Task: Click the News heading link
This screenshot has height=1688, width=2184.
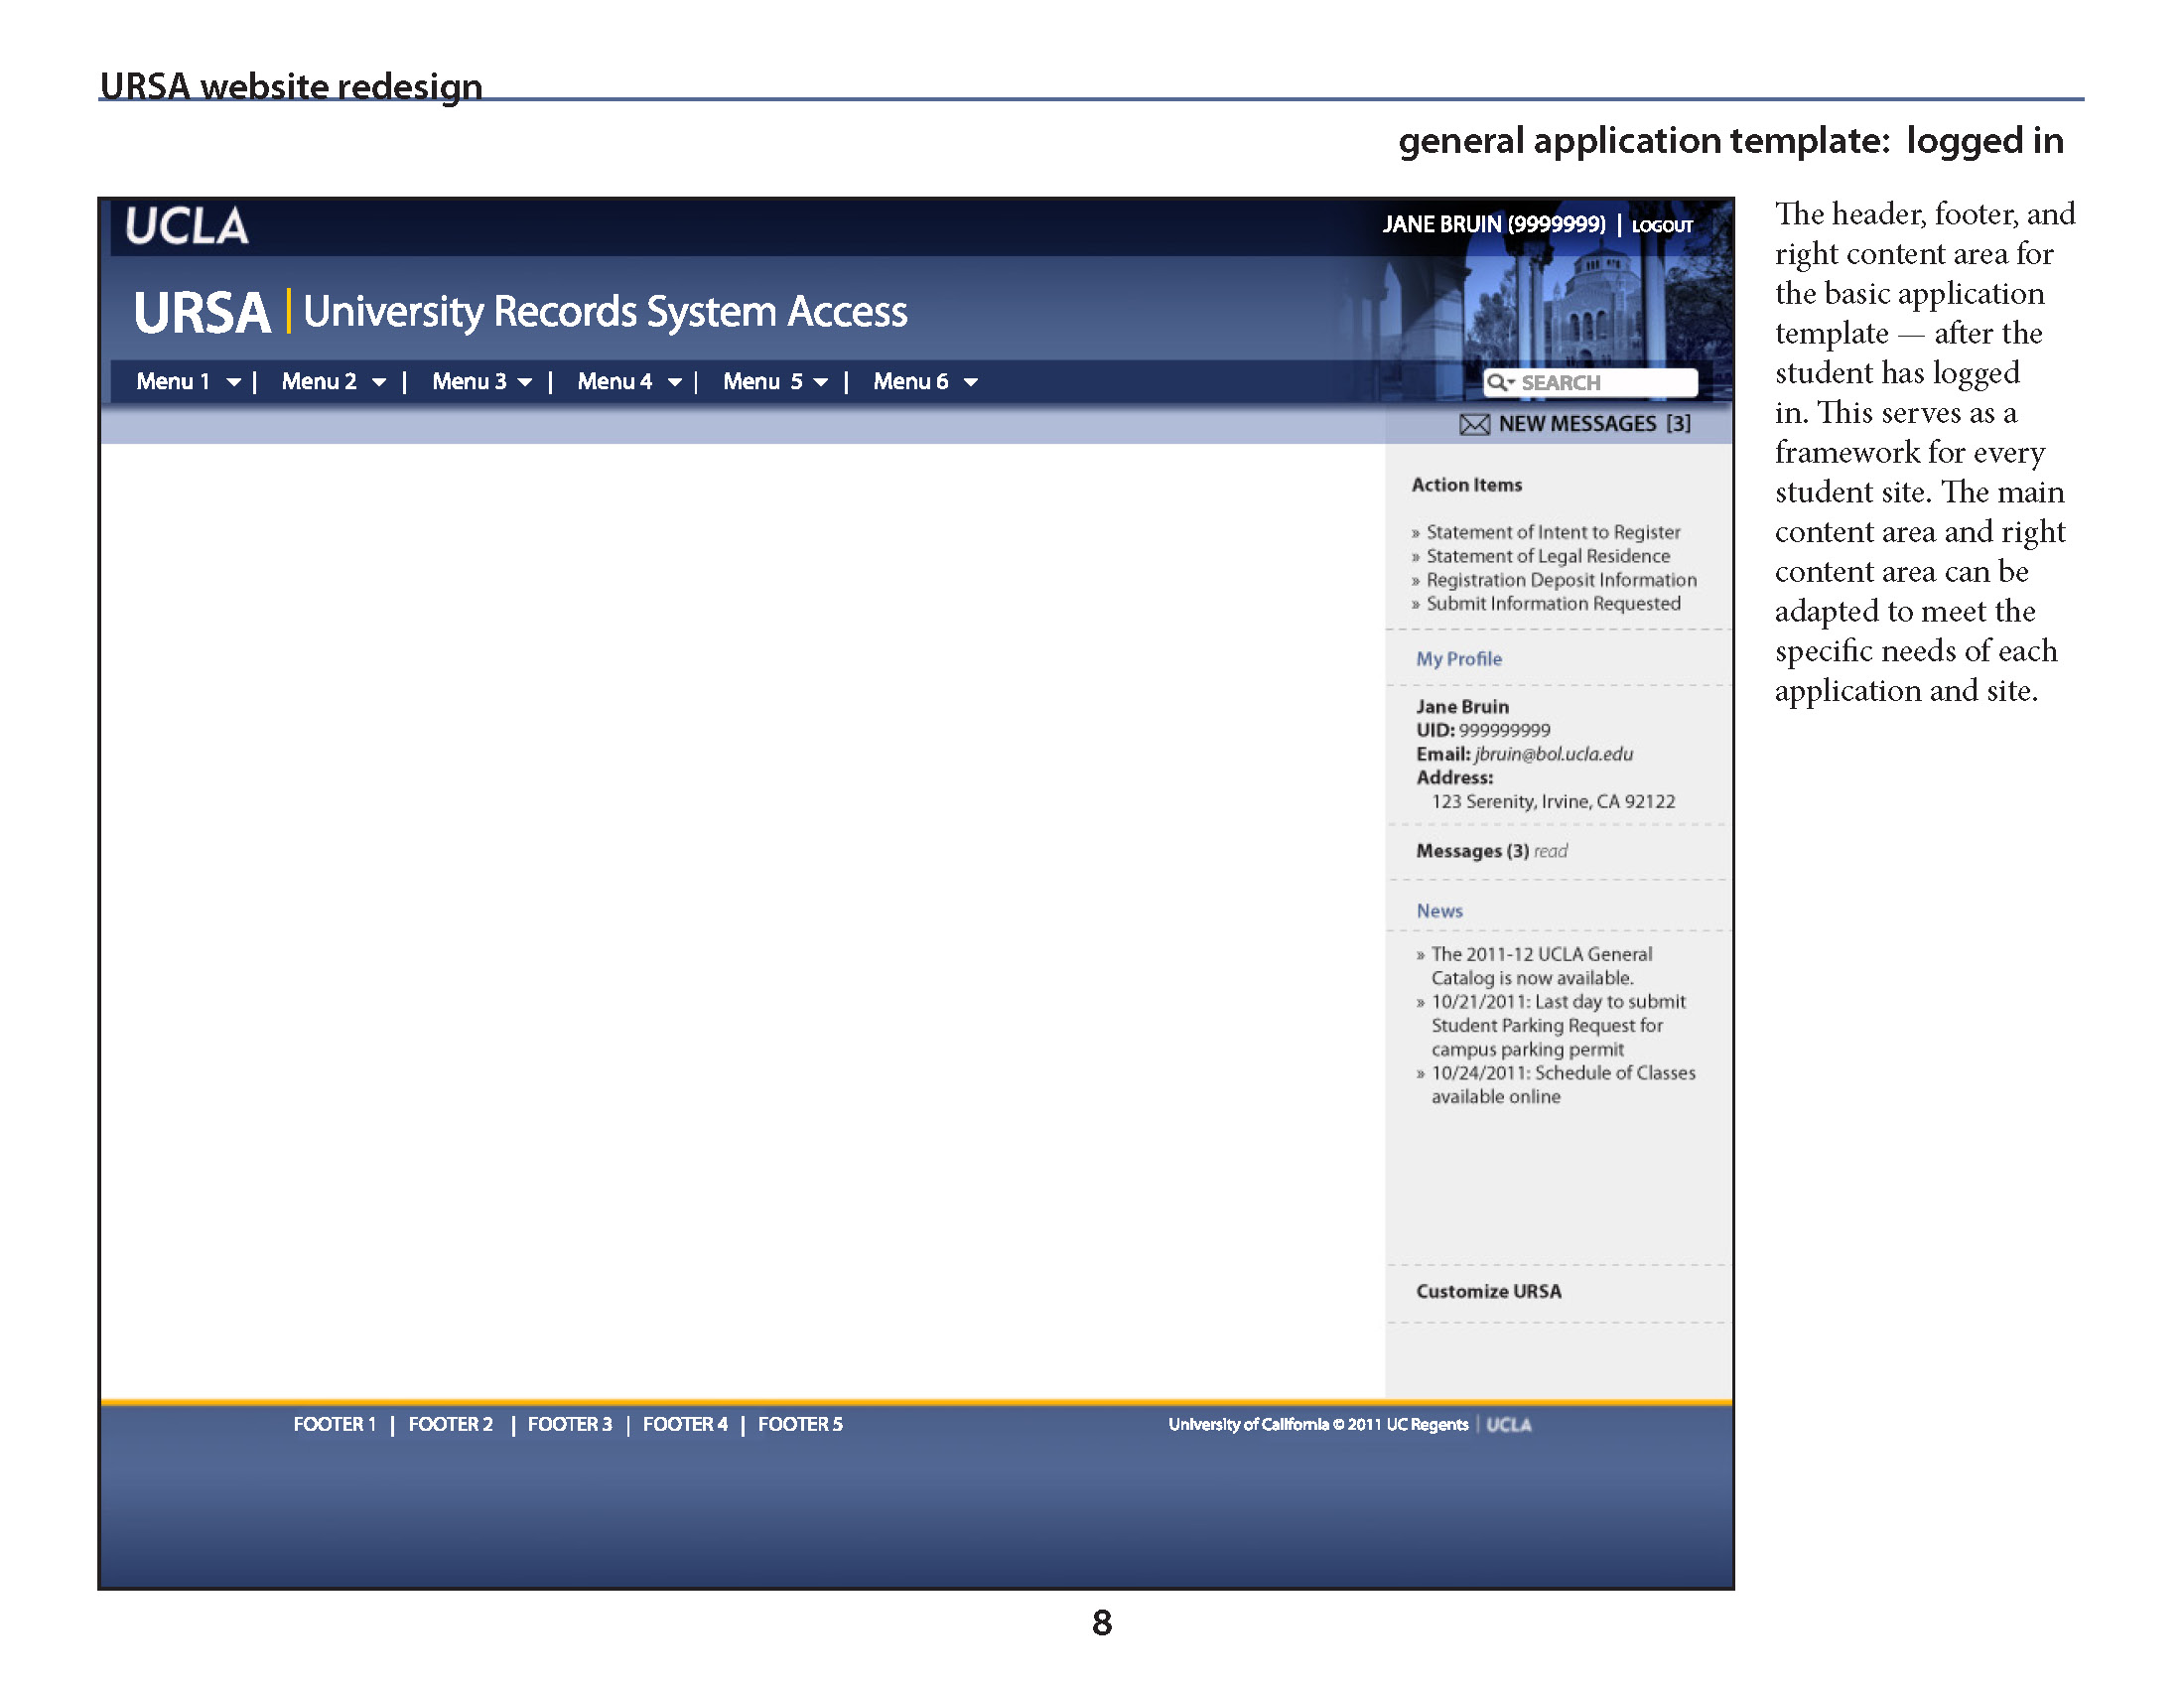Action: click(1439, 911)
